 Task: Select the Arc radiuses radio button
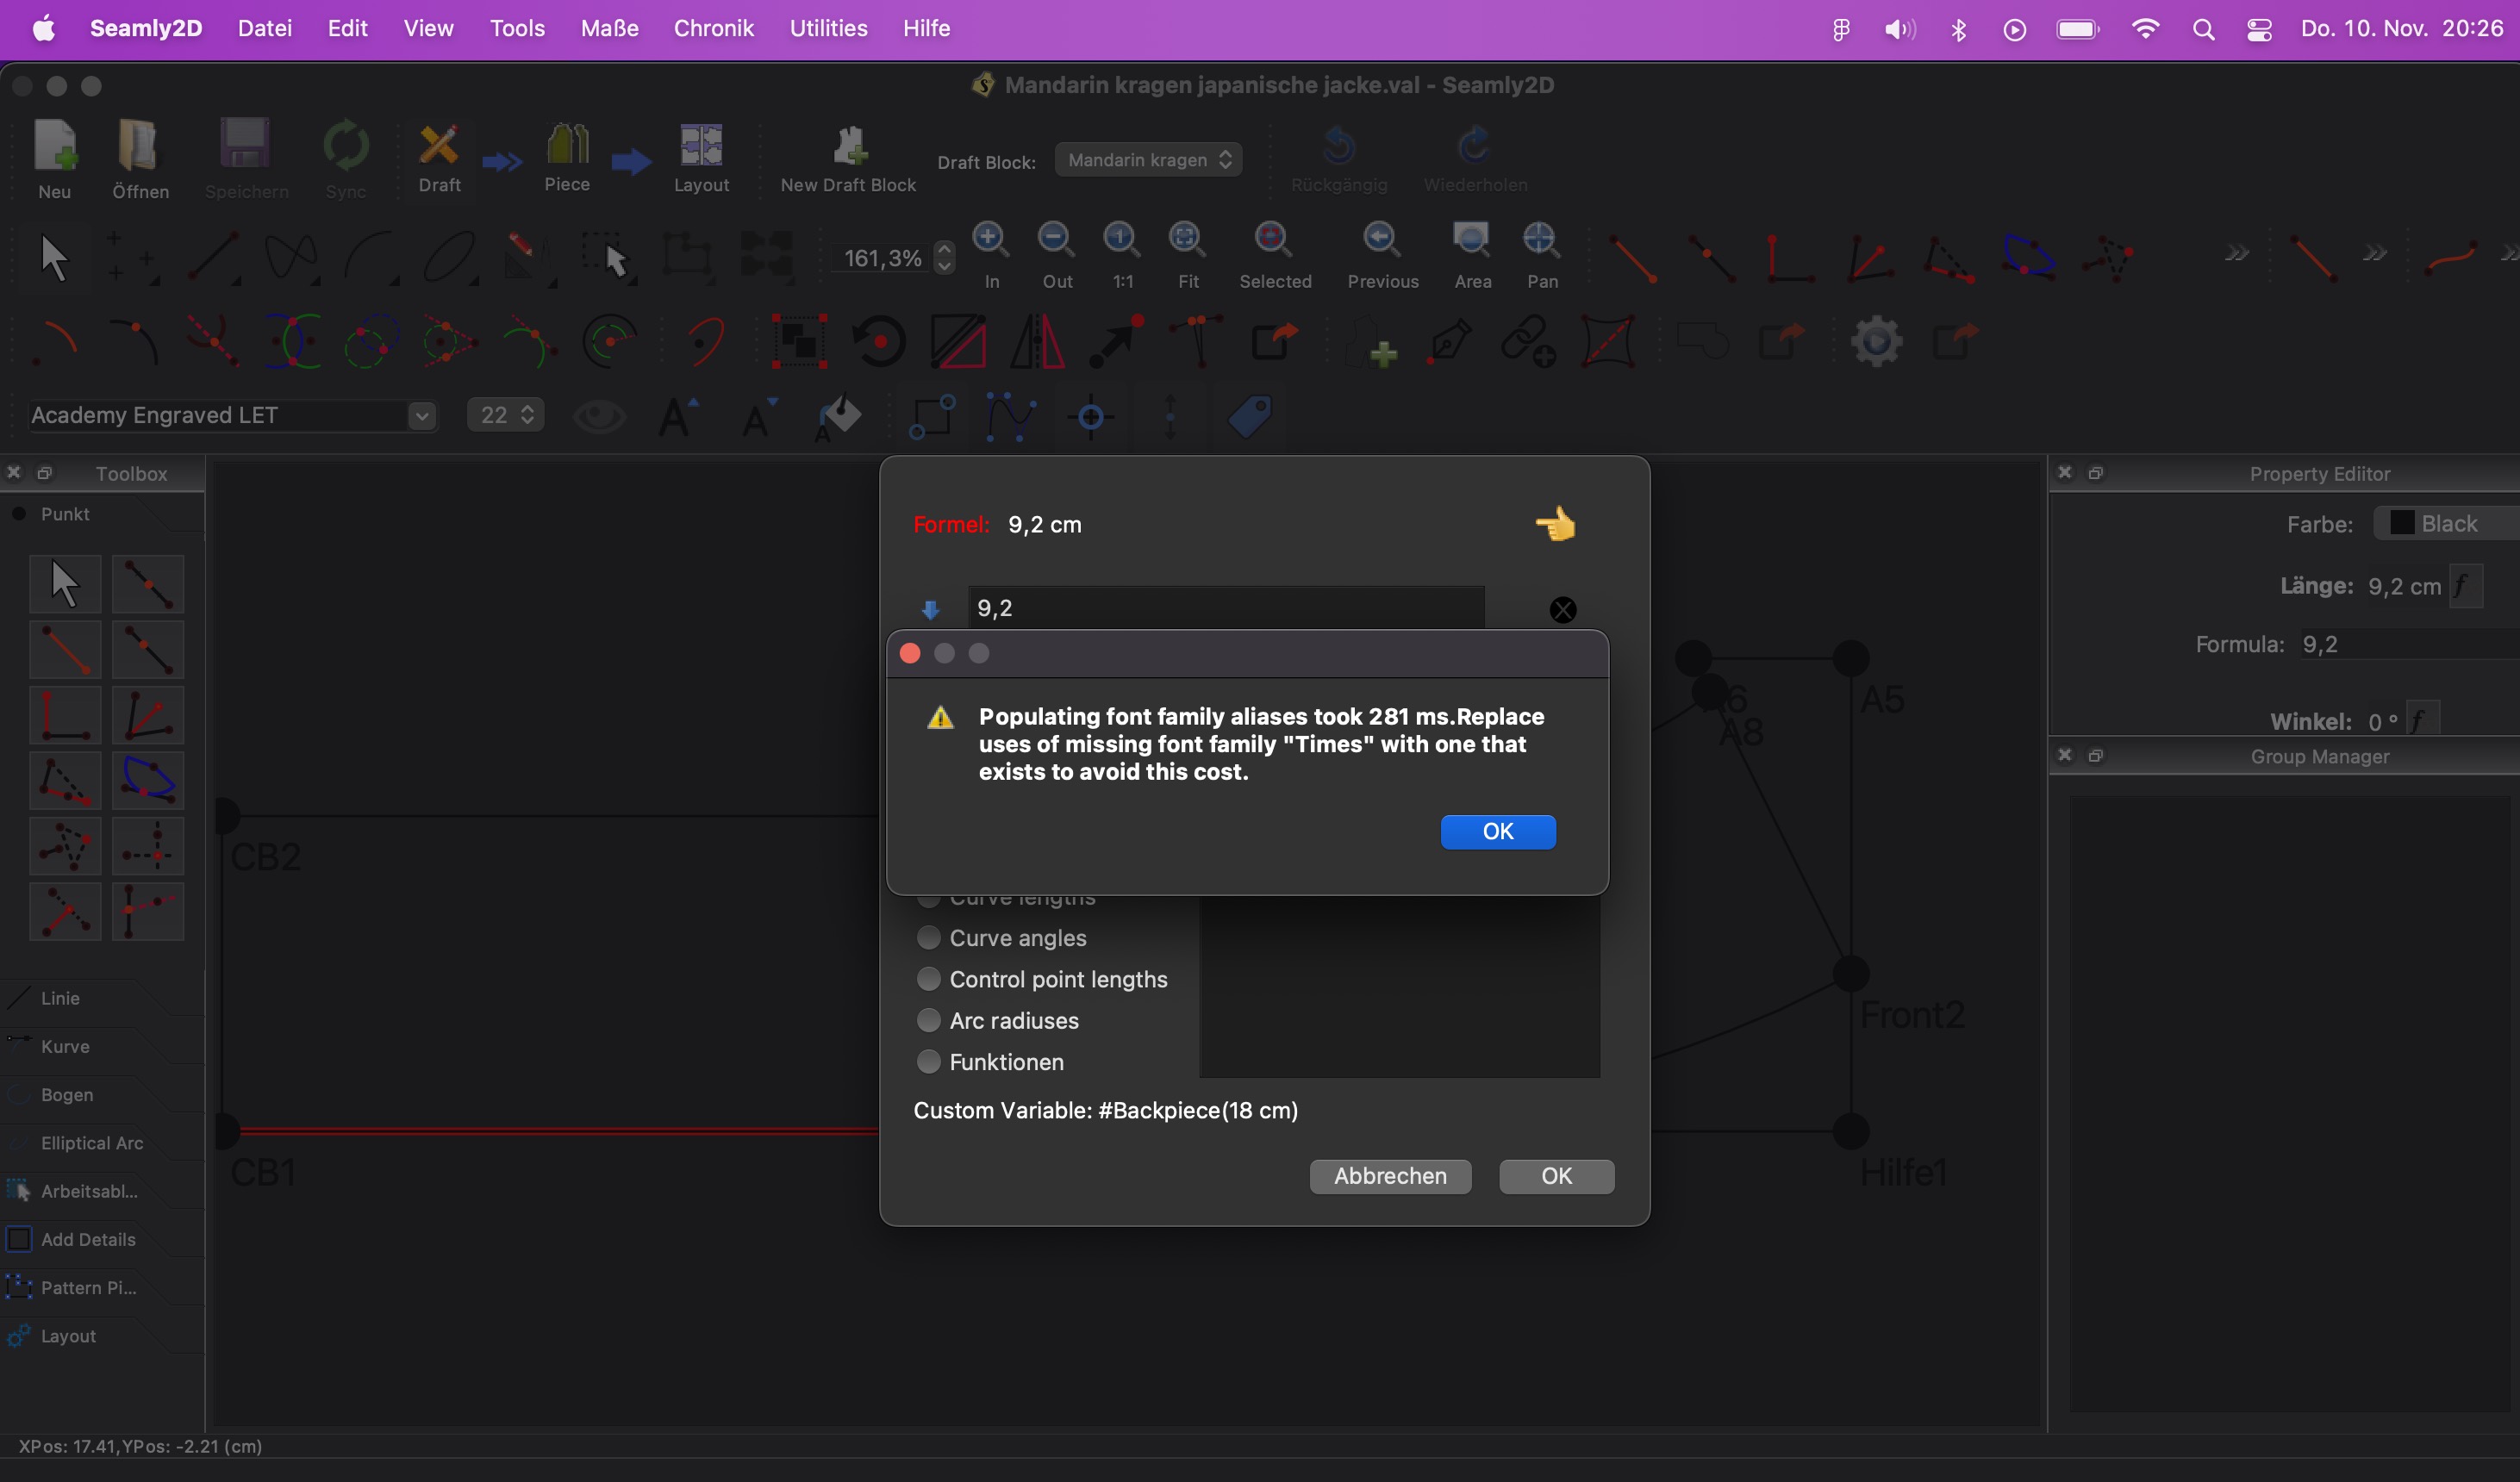click(x=929, y=1020)
